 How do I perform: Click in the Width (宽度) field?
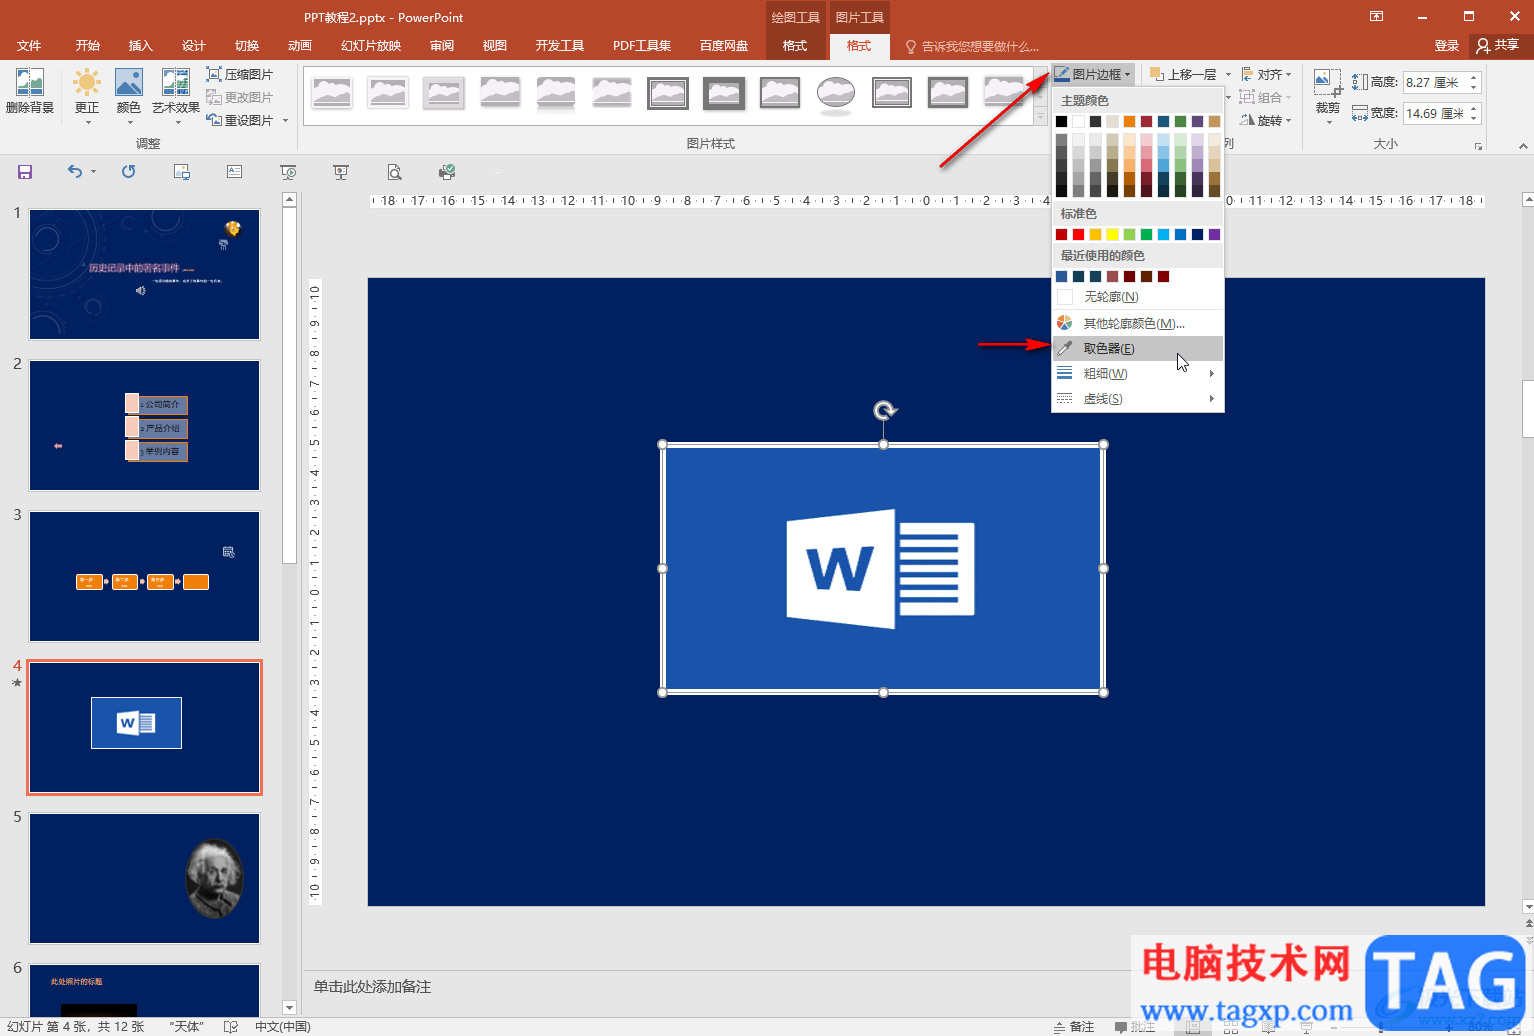(1433, 114)
